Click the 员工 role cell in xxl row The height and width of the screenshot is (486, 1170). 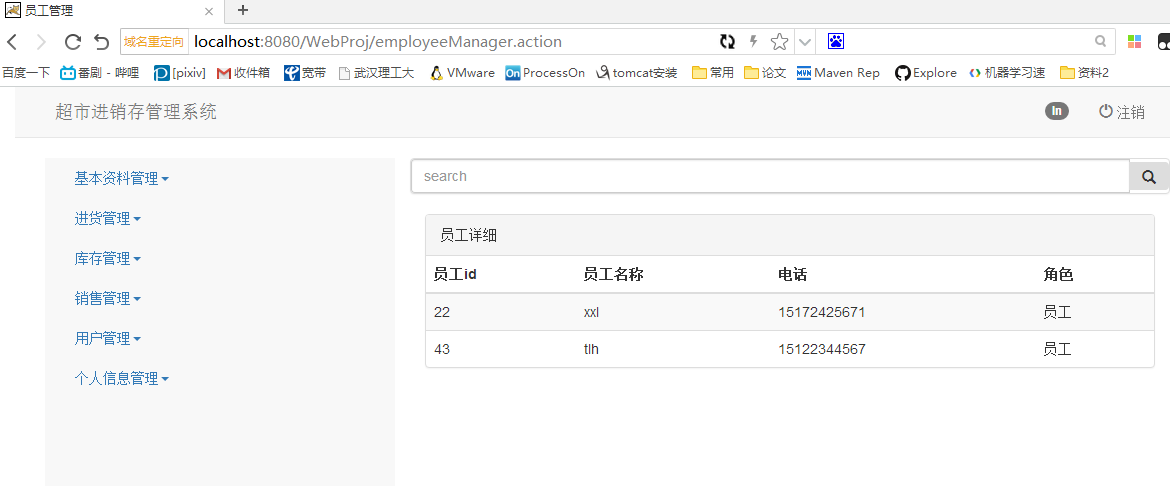pos(1057,312)
